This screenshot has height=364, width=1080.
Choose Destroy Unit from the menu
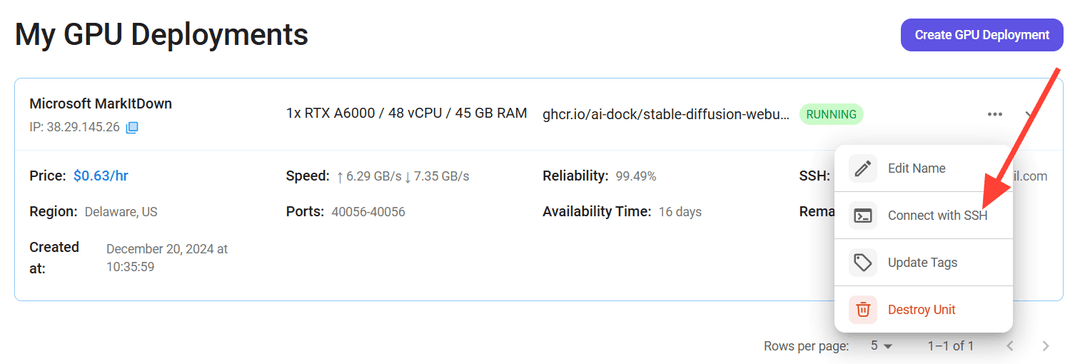(923, 310)
